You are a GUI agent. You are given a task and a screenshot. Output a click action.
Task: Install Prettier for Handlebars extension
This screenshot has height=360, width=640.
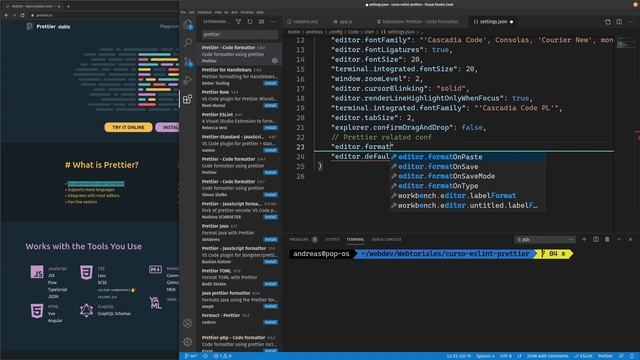point(270,83)
